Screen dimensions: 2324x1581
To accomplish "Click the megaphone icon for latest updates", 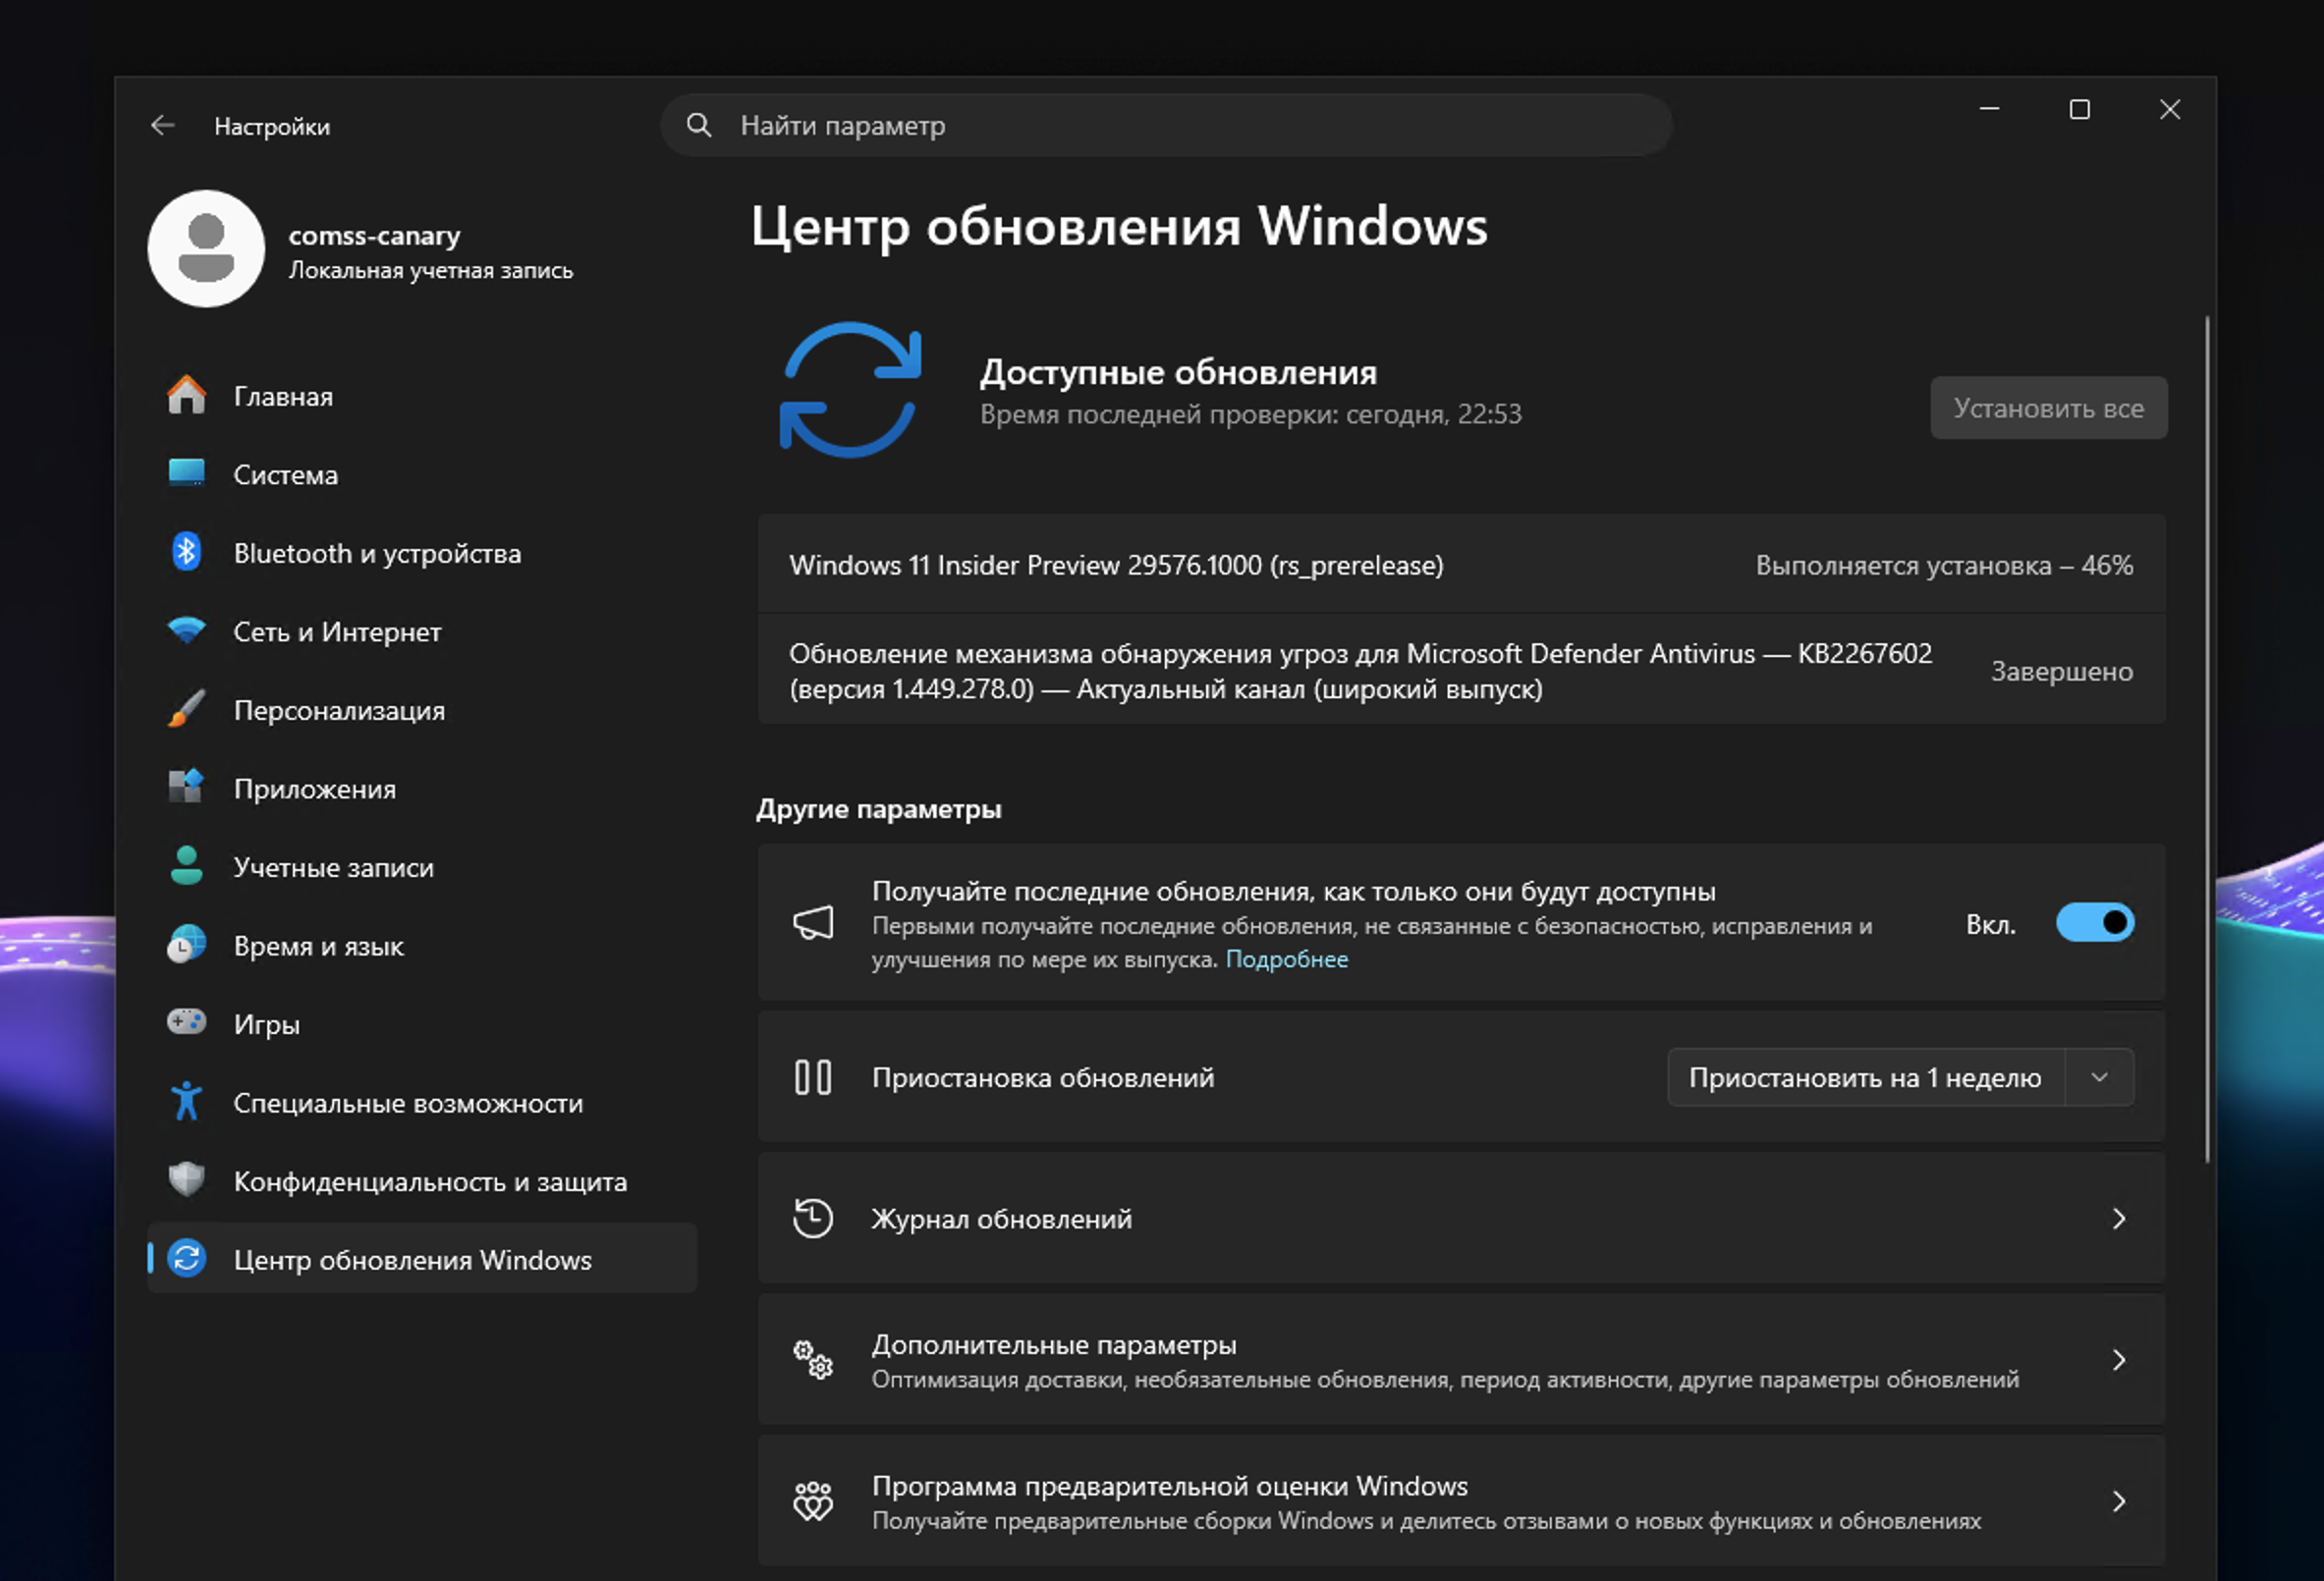I will 813,923.
